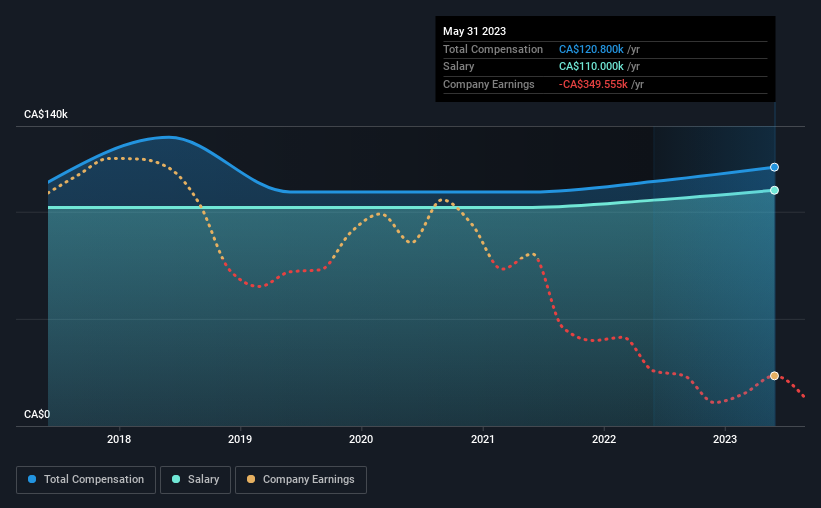Click the CA$0 y-axis label
The height and width of the screenshot is (508, 821).
37,414
